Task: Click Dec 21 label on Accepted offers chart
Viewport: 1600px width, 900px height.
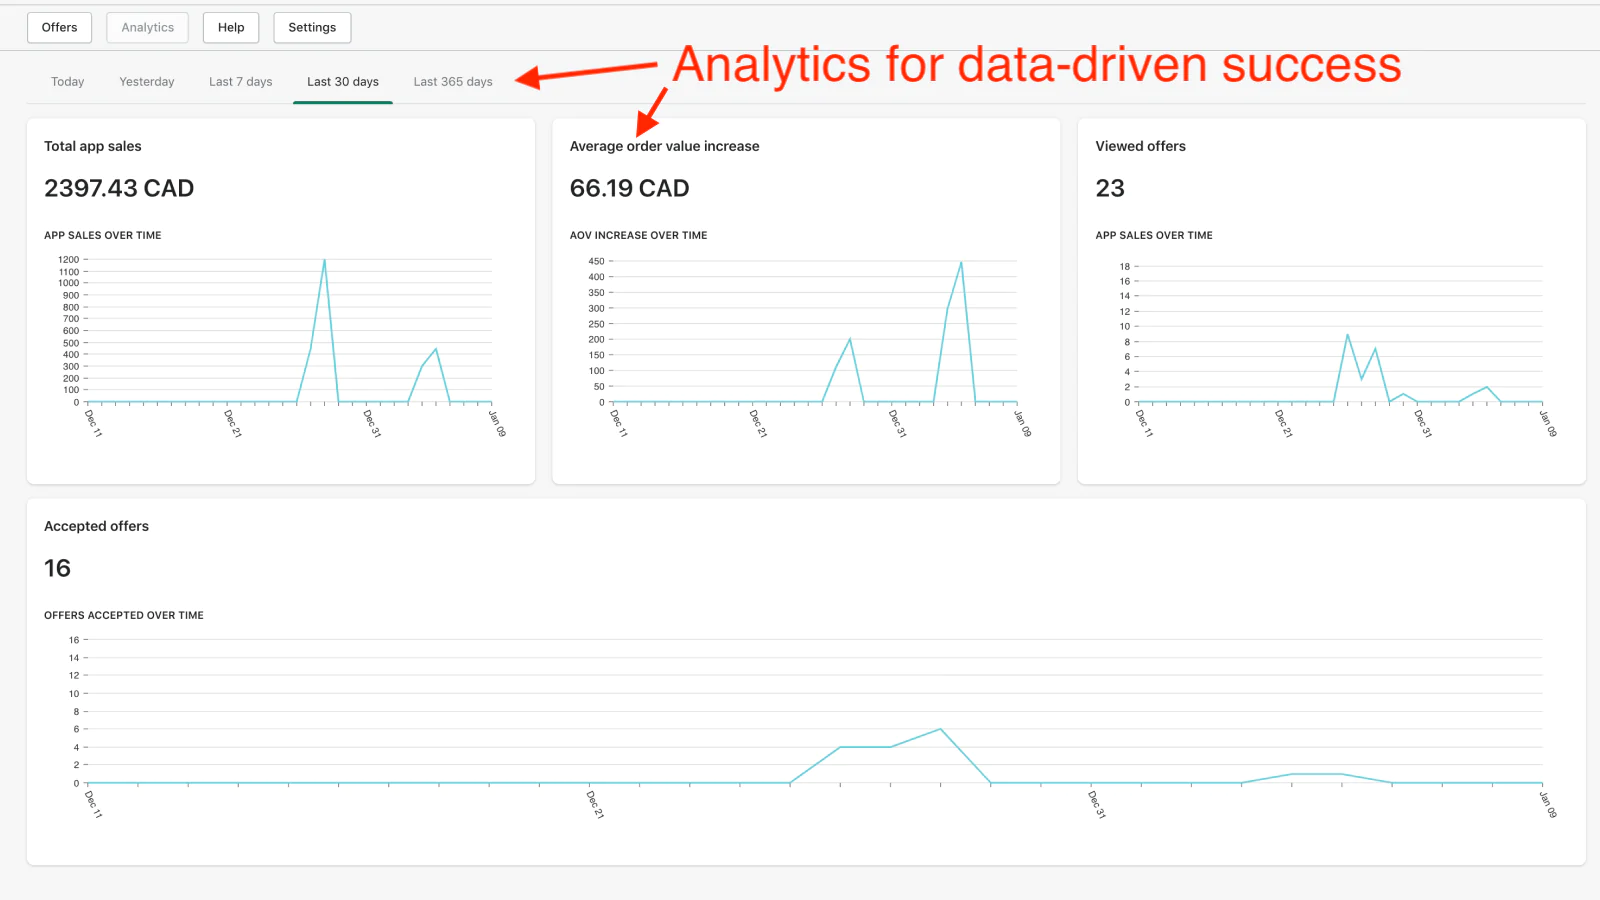Action: click(x=595, y=804)
